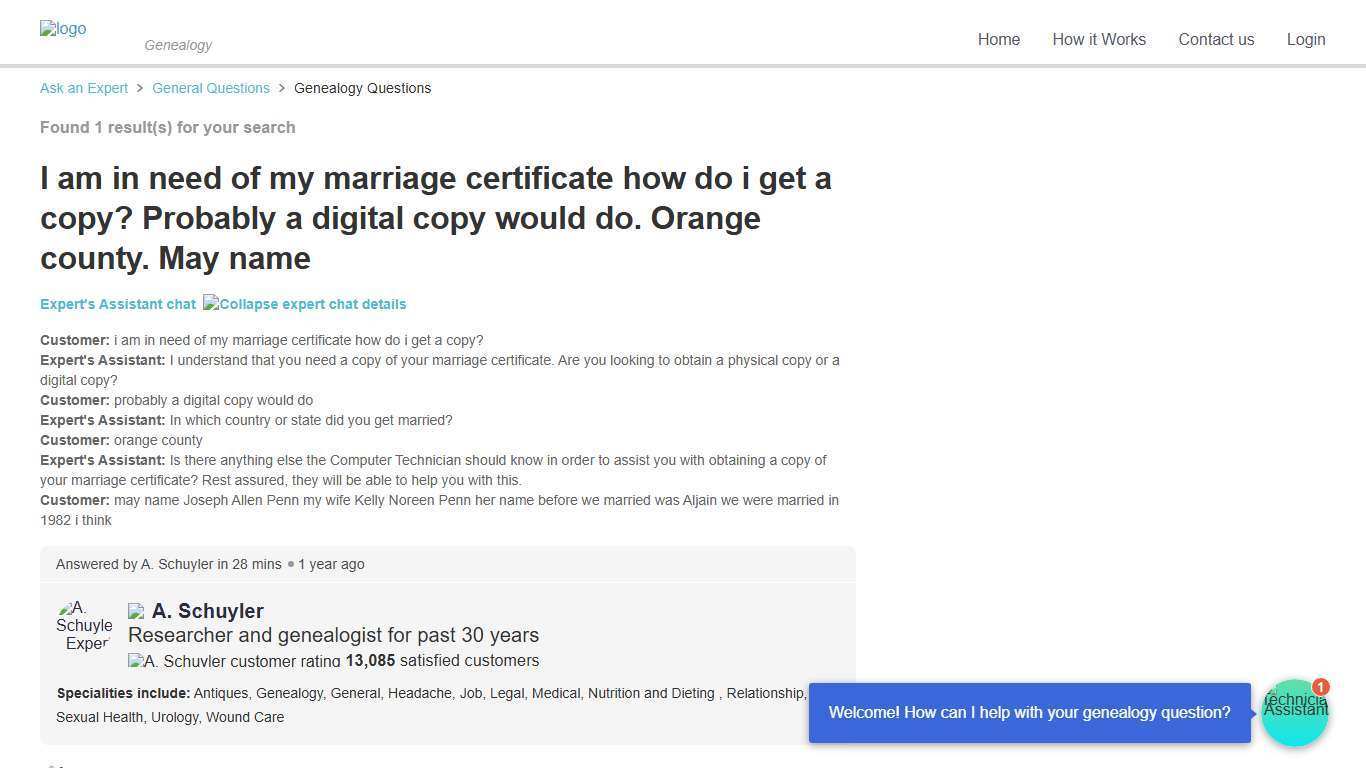Click the small A. Schuyler profile icon
Viewport: 1366px width, 768px height.
134,610
